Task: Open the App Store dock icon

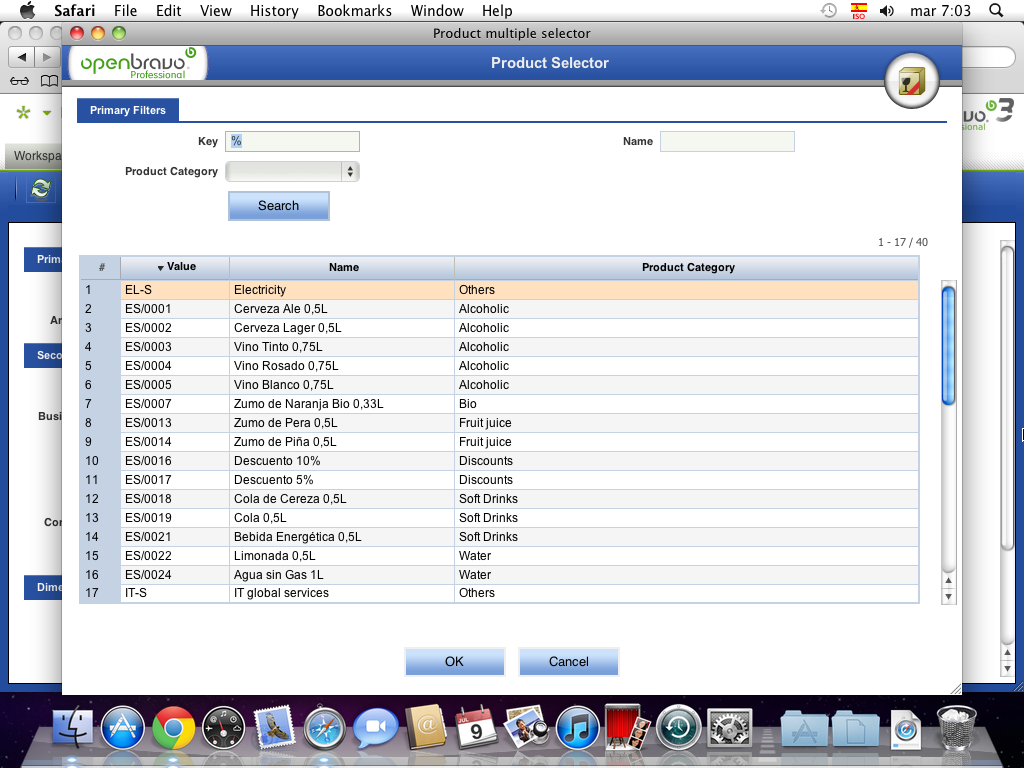Action: tap(124, 729)
